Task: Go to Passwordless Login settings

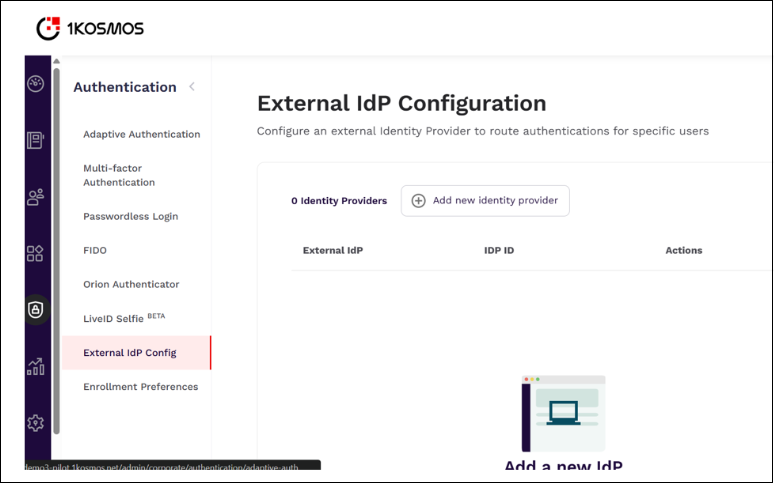Action: pyautogui.click(x=130, y=216)
